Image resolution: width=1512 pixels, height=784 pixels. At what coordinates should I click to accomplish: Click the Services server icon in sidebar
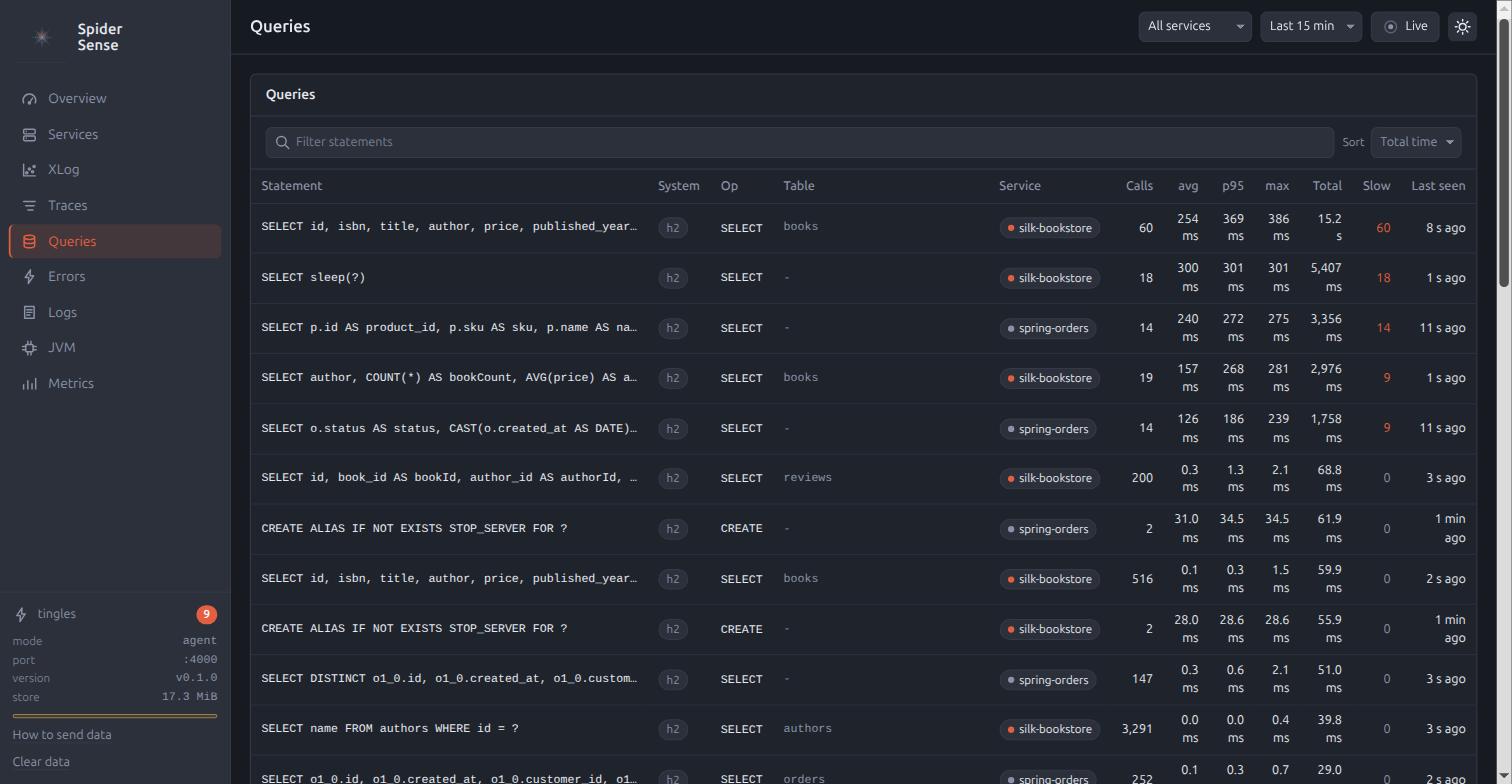click(x=29, y=135)
